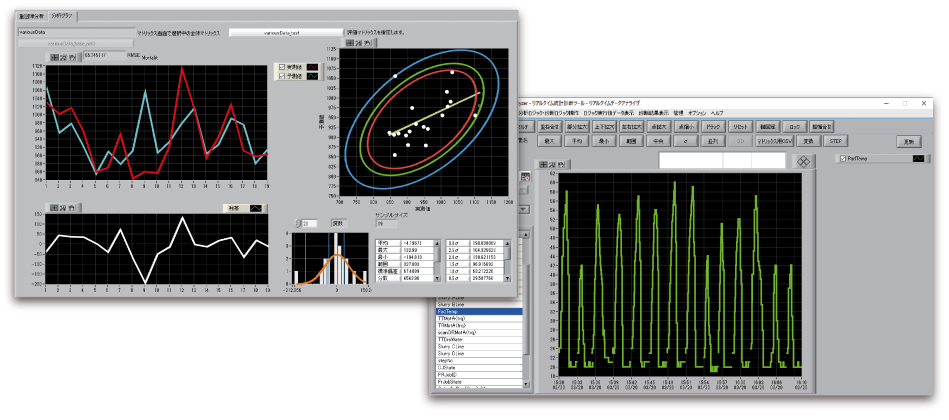Select the zoom tool above the RMSE line chart
The width and height of the screenshot is (949, 420).
coord(63,56)
